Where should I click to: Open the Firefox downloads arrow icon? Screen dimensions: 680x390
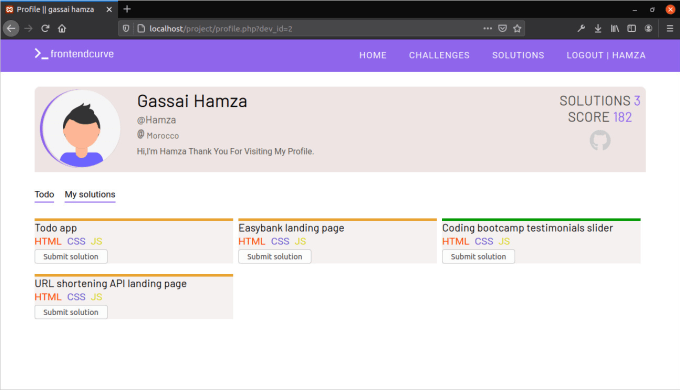[x=598, y=29]
